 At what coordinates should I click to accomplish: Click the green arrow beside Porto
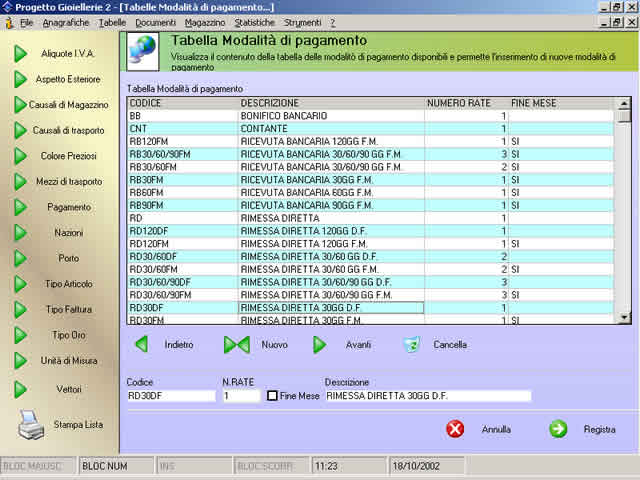tap(20, 258)
